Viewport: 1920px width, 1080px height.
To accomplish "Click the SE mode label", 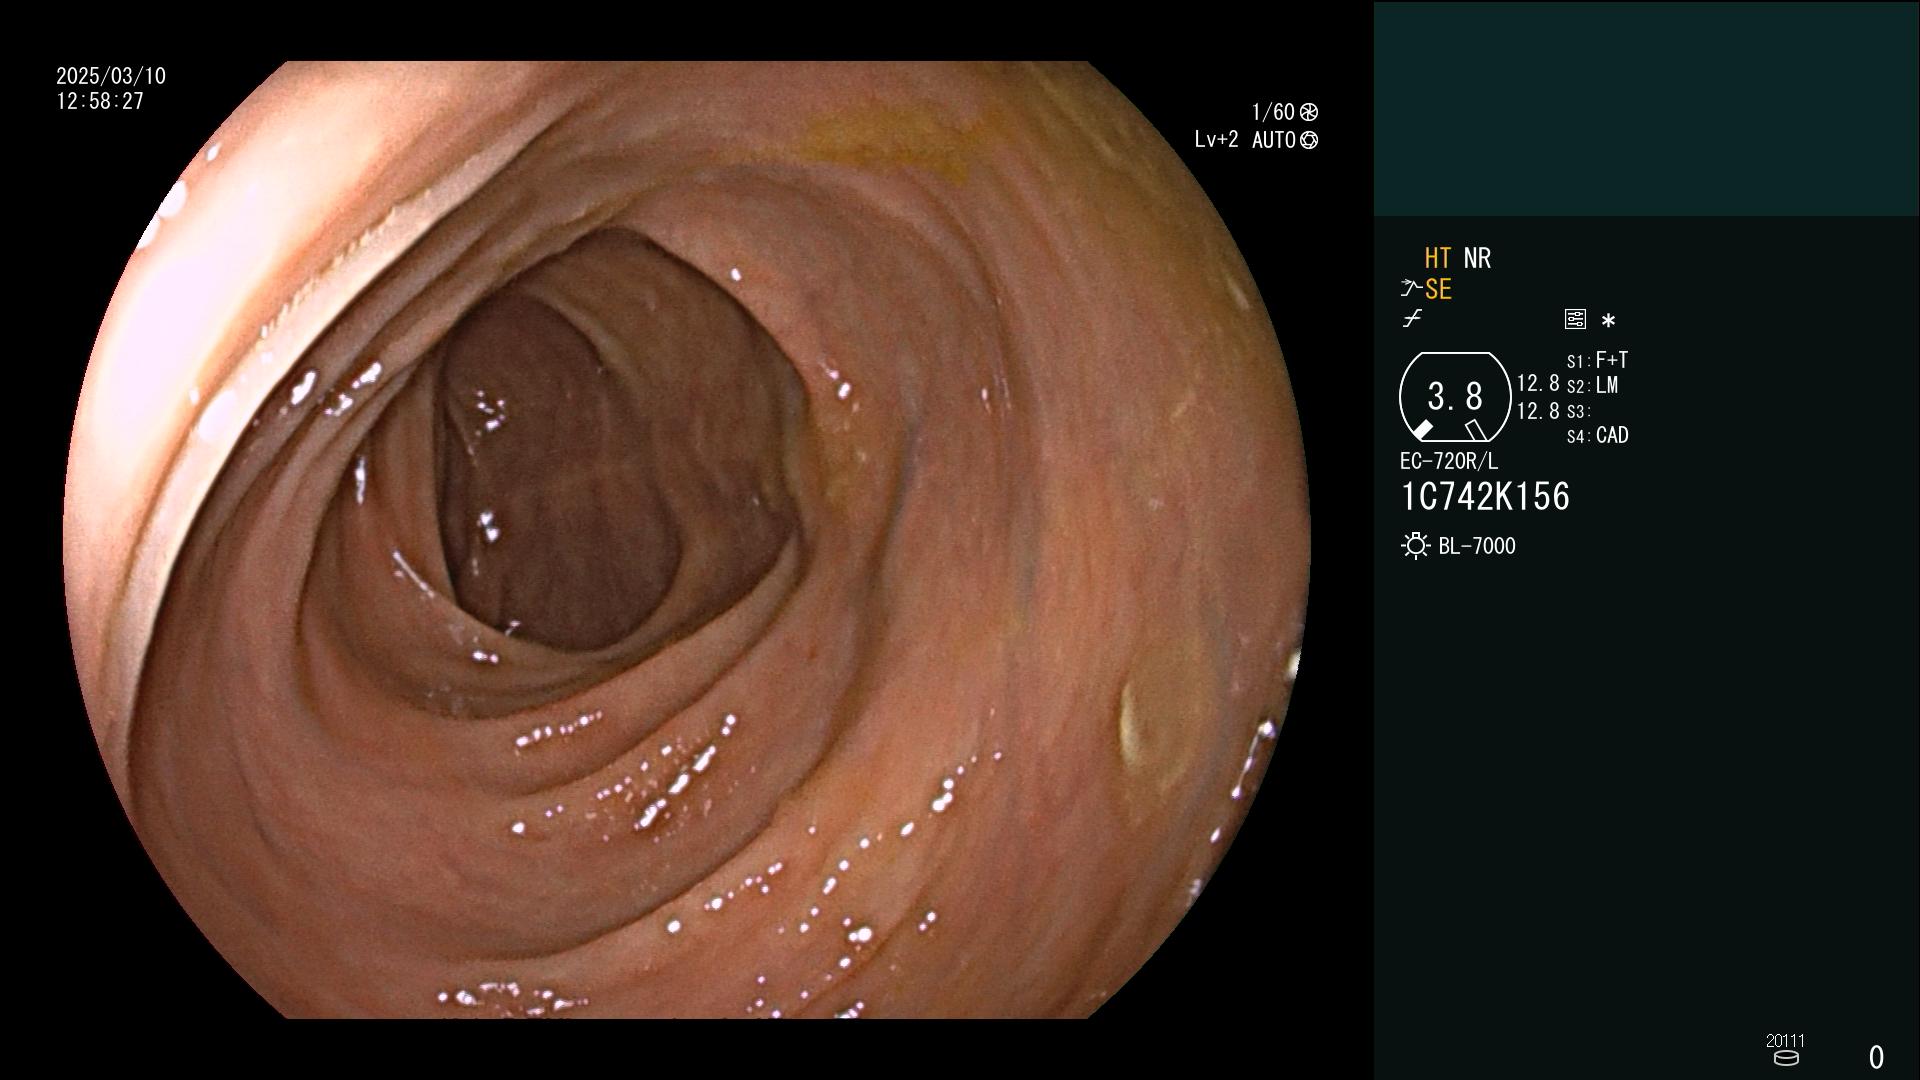I will 1438,289.
